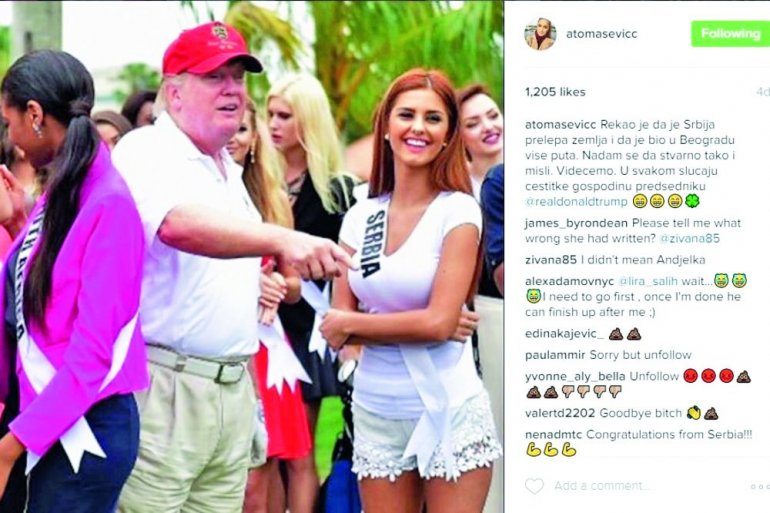Open commenter james_byrondean's profile

pyautogui.click(x=576, y=223)
